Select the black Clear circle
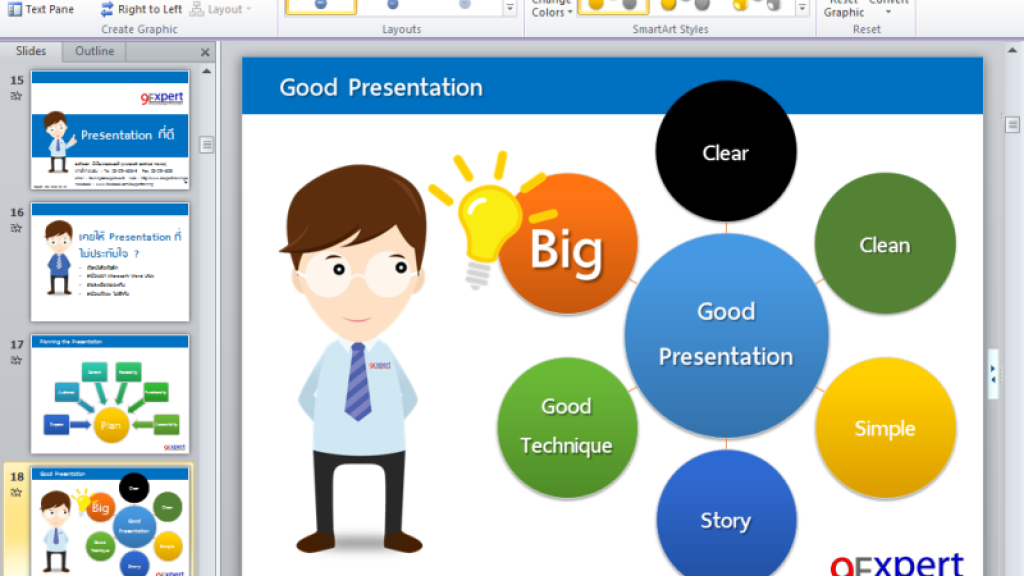This screenshot has height=576, width=1024. point(726,152)
